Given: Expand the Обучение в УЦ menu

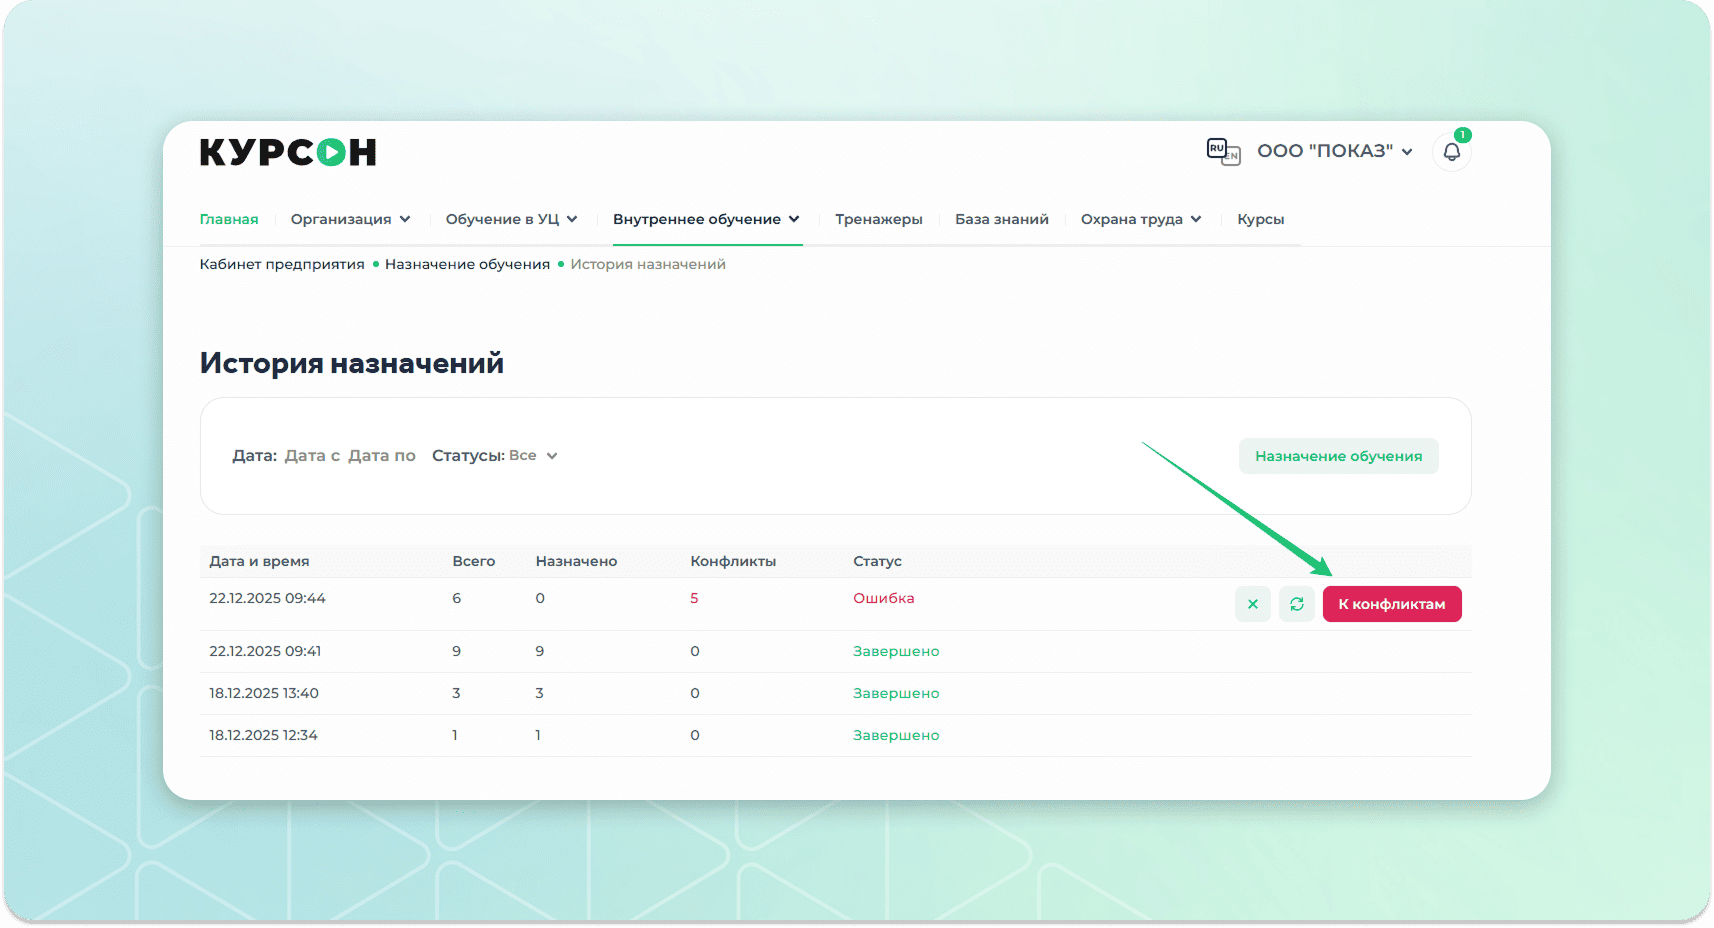Looking at the screenshot, I should (x=511, y=219).
